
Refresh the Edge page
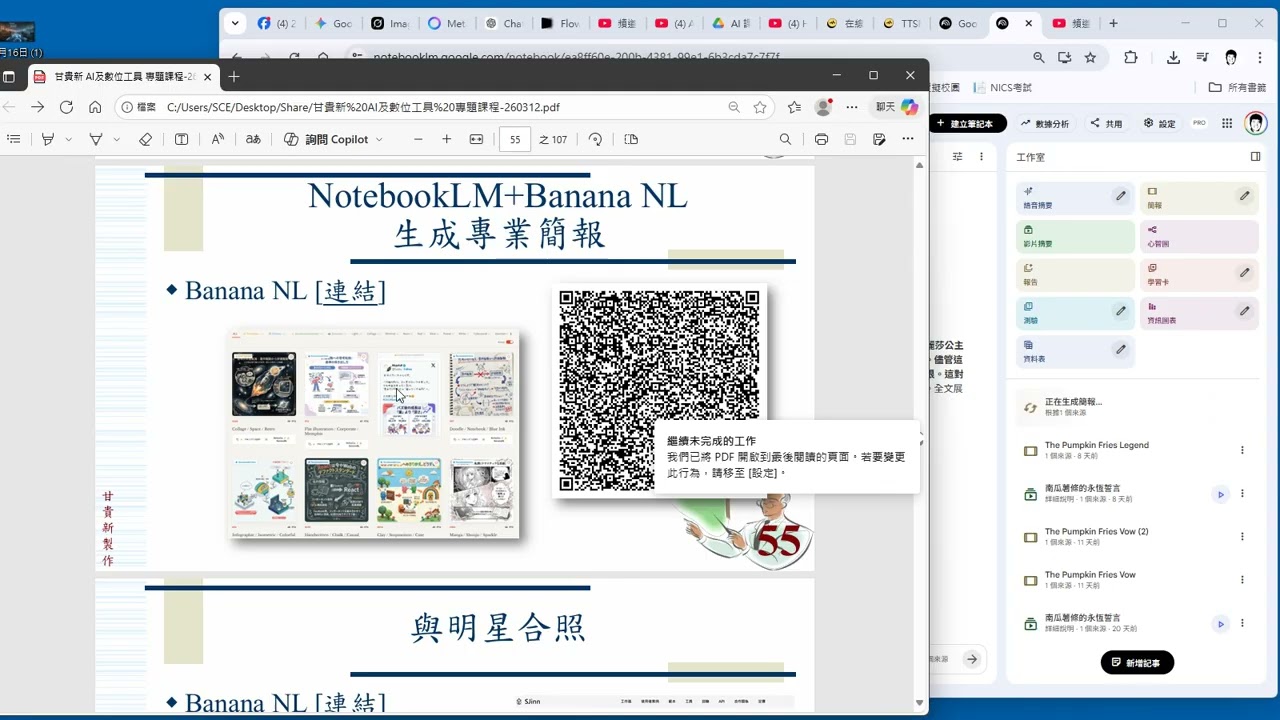coord(66,107)
